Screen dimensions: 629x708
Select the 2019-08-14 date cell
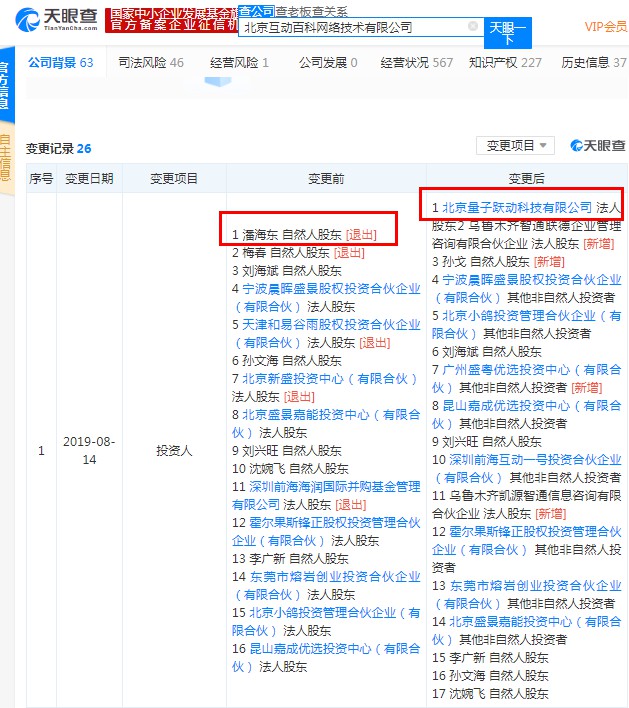89,450
